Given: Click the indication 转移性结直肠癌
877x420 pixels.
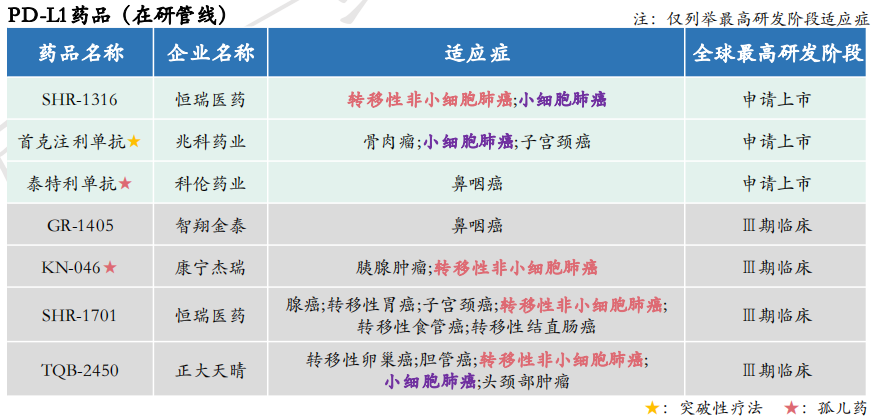Looking at the screenshot, I should click(532, 326).
